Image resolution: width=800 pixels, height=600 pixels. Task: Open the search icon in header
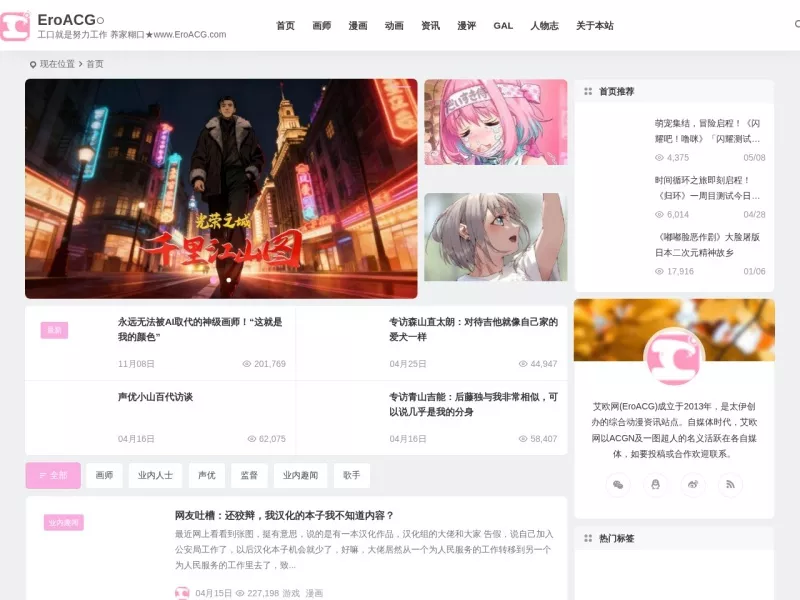pyautogui.click(x=797, y=24)
